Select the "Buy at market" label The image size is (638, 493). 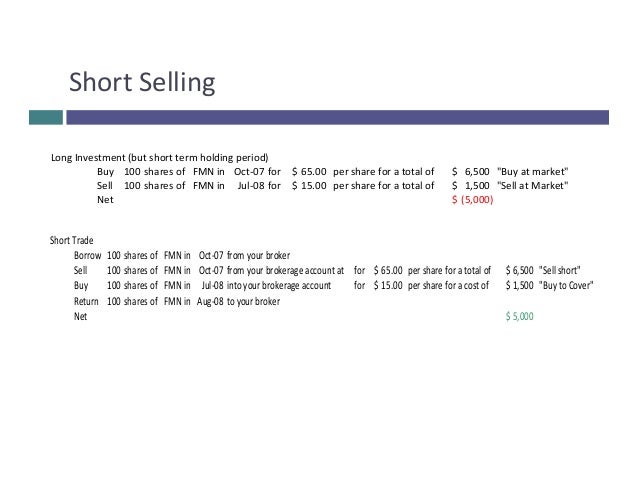click(533, 172)
